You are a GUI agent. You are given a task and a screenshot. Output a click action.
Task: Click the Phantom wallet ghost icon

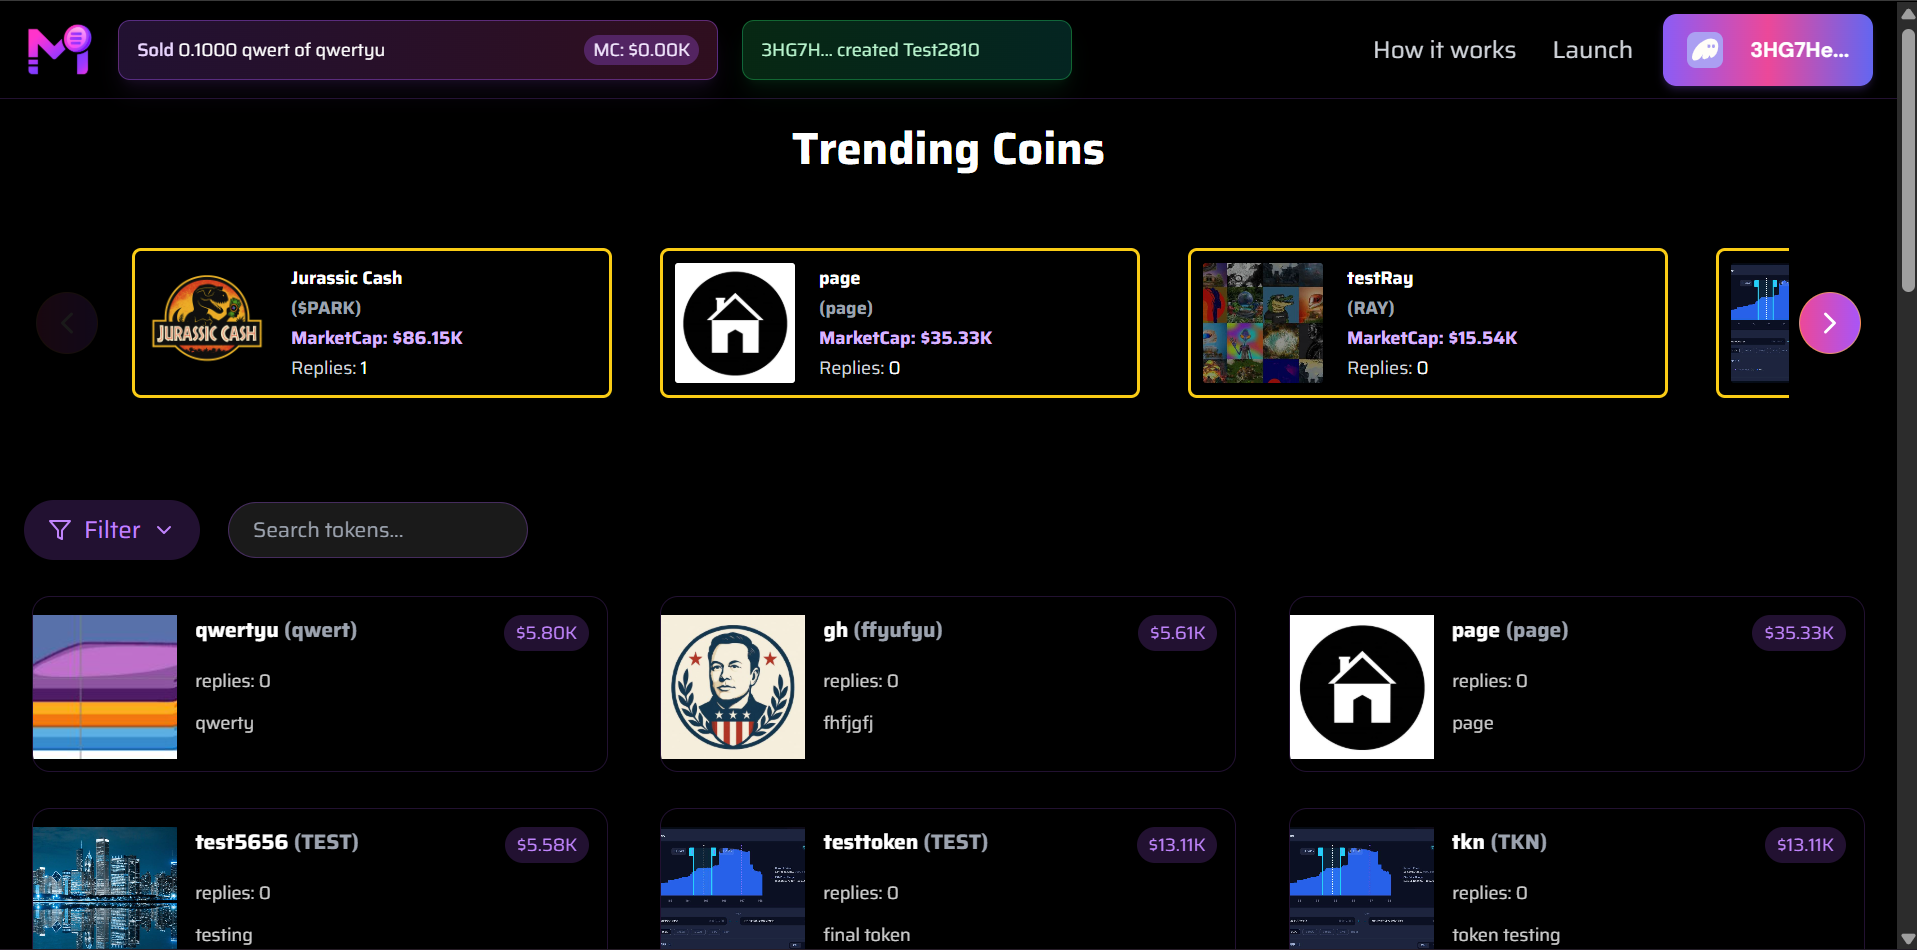coord(1707,49)
